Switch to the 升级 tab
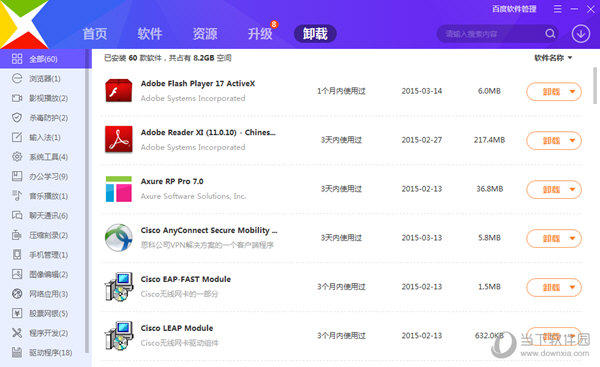The image size is (600, 367). (260, 34)
